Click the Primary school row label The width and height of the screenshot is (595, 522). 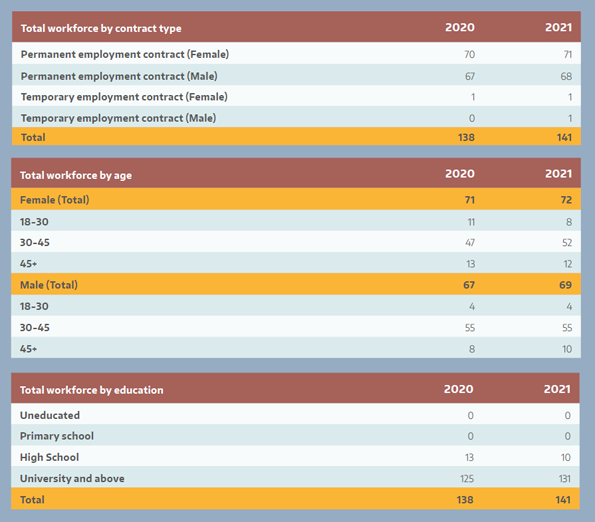(x=57, y=436)
